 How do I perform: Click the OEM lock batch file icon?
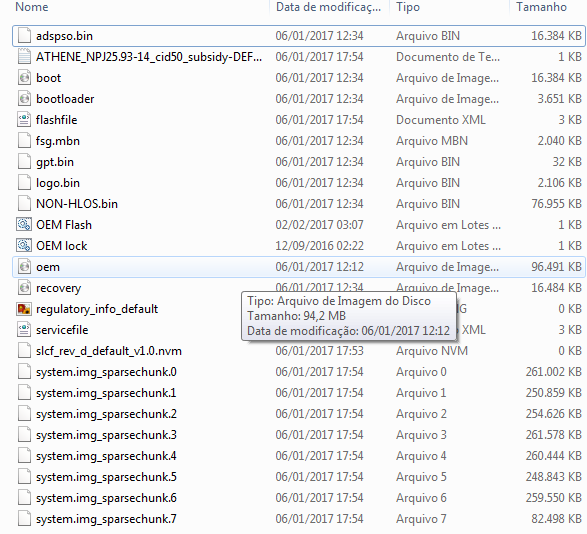point(24,246)
